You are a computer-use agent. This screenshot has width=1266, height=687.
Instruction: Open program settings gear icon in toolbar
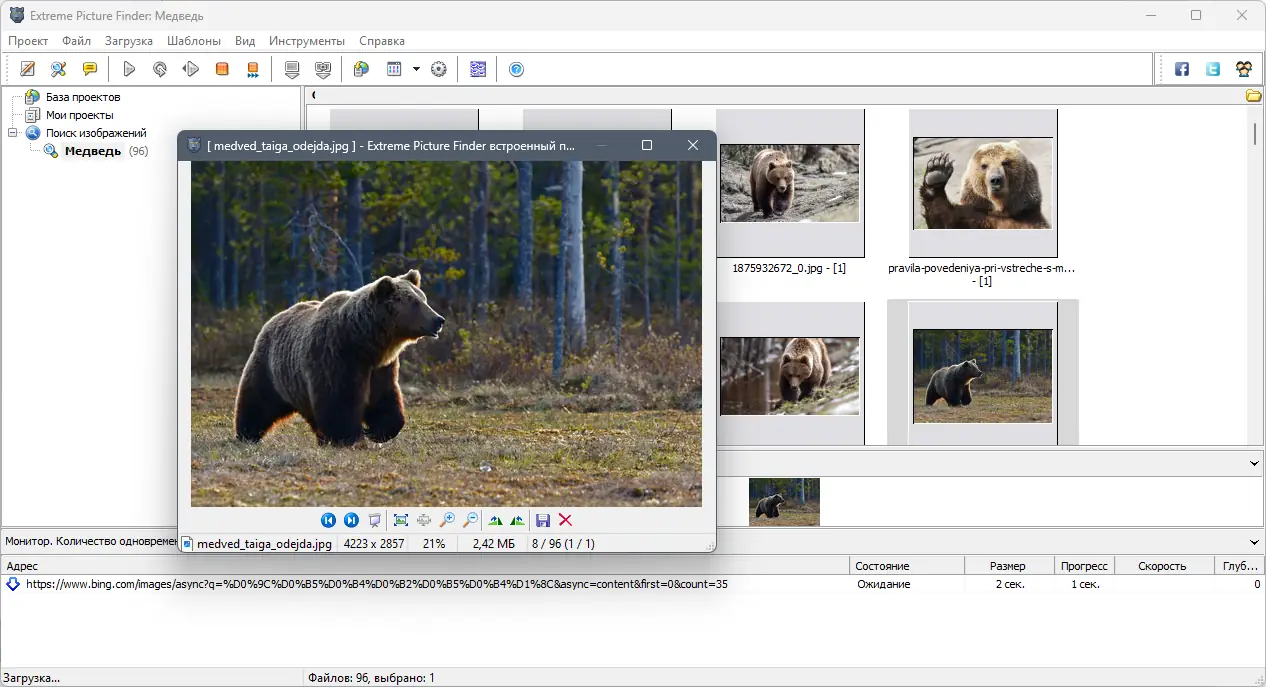tap(438, 69)
